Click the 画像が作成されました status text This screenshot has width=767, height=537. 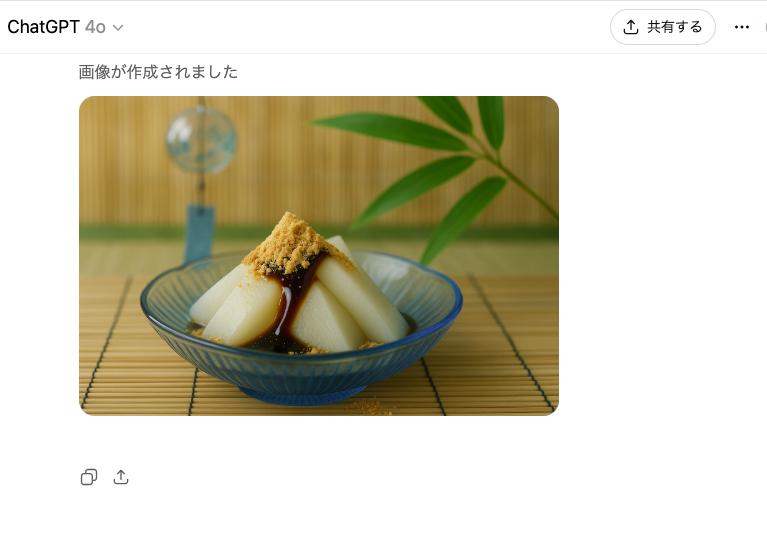point(158,72)
